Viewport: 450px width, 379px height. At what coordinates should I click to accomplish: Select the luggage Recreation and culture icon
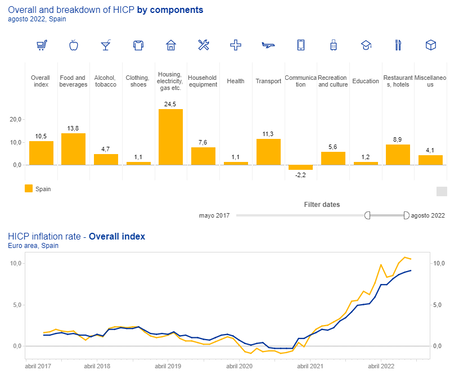point(333,45)
